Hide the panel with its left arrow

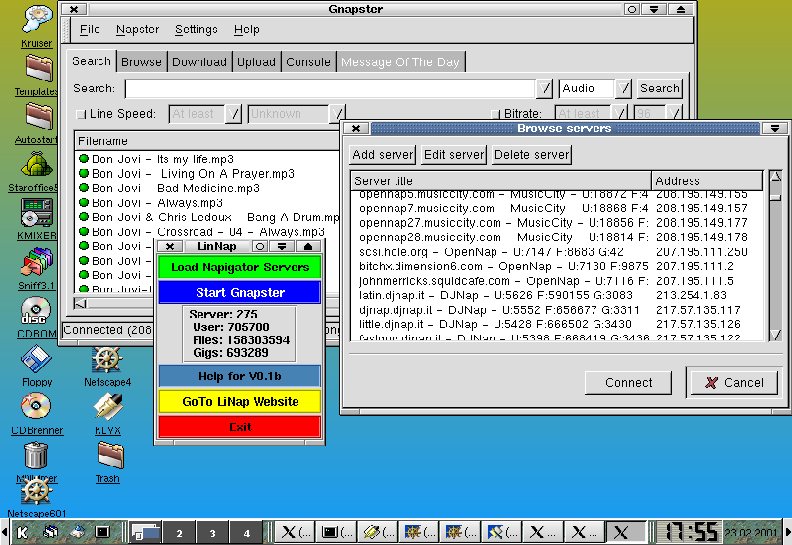[x=4, y=532]
